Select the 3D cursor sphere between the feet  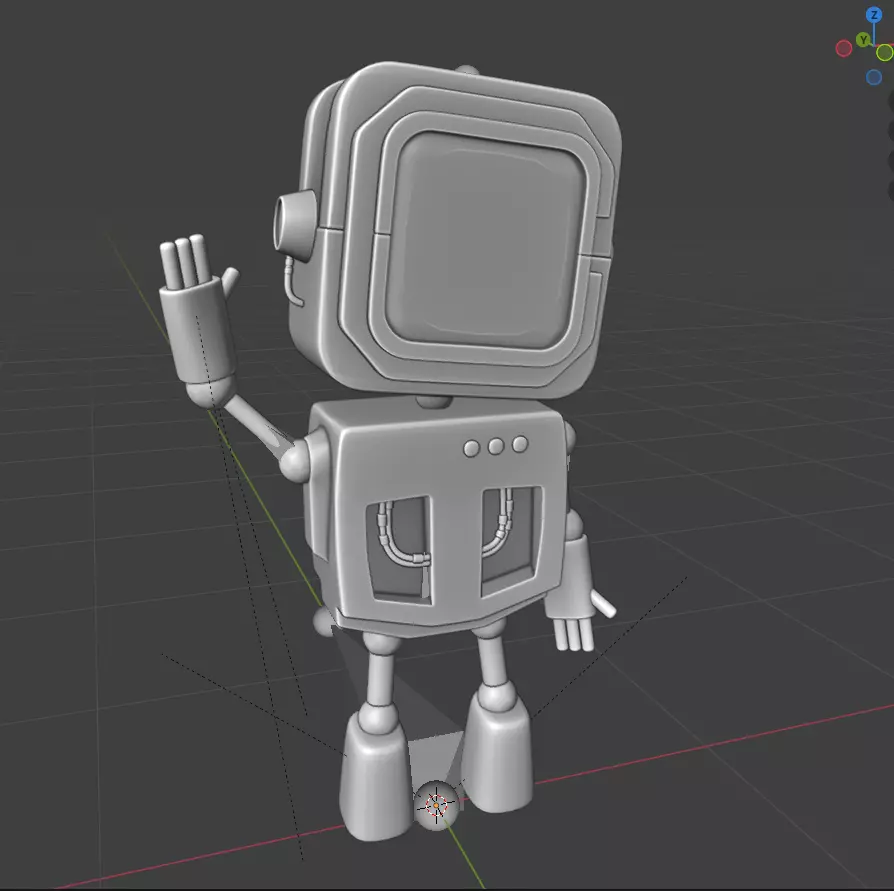(436, 805)
